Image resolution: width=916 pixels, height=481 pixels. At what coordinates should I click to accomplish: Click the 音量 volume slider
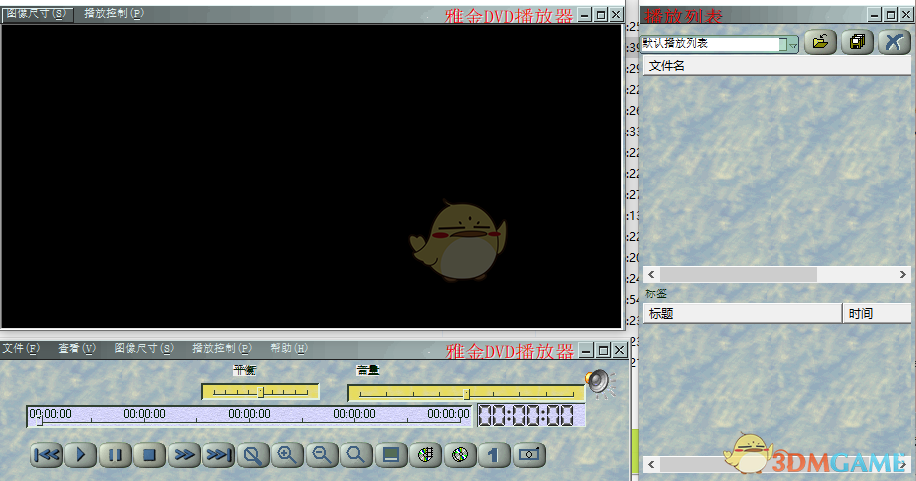click(x=465, y=393)
